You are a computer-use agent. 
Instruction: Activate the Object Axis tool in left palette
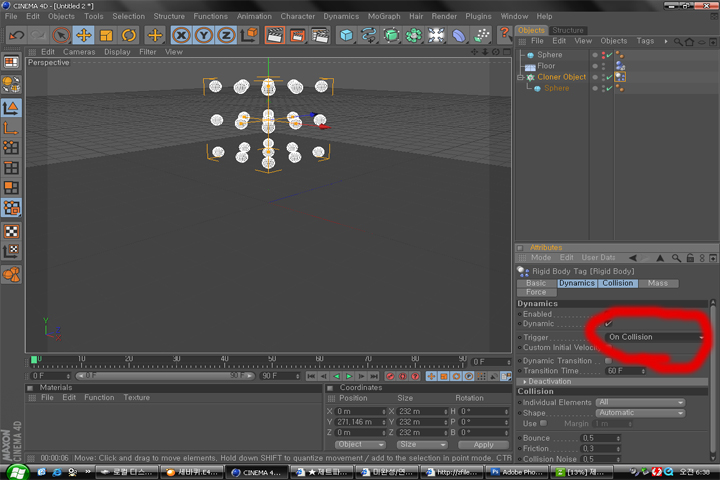[11, 128]
